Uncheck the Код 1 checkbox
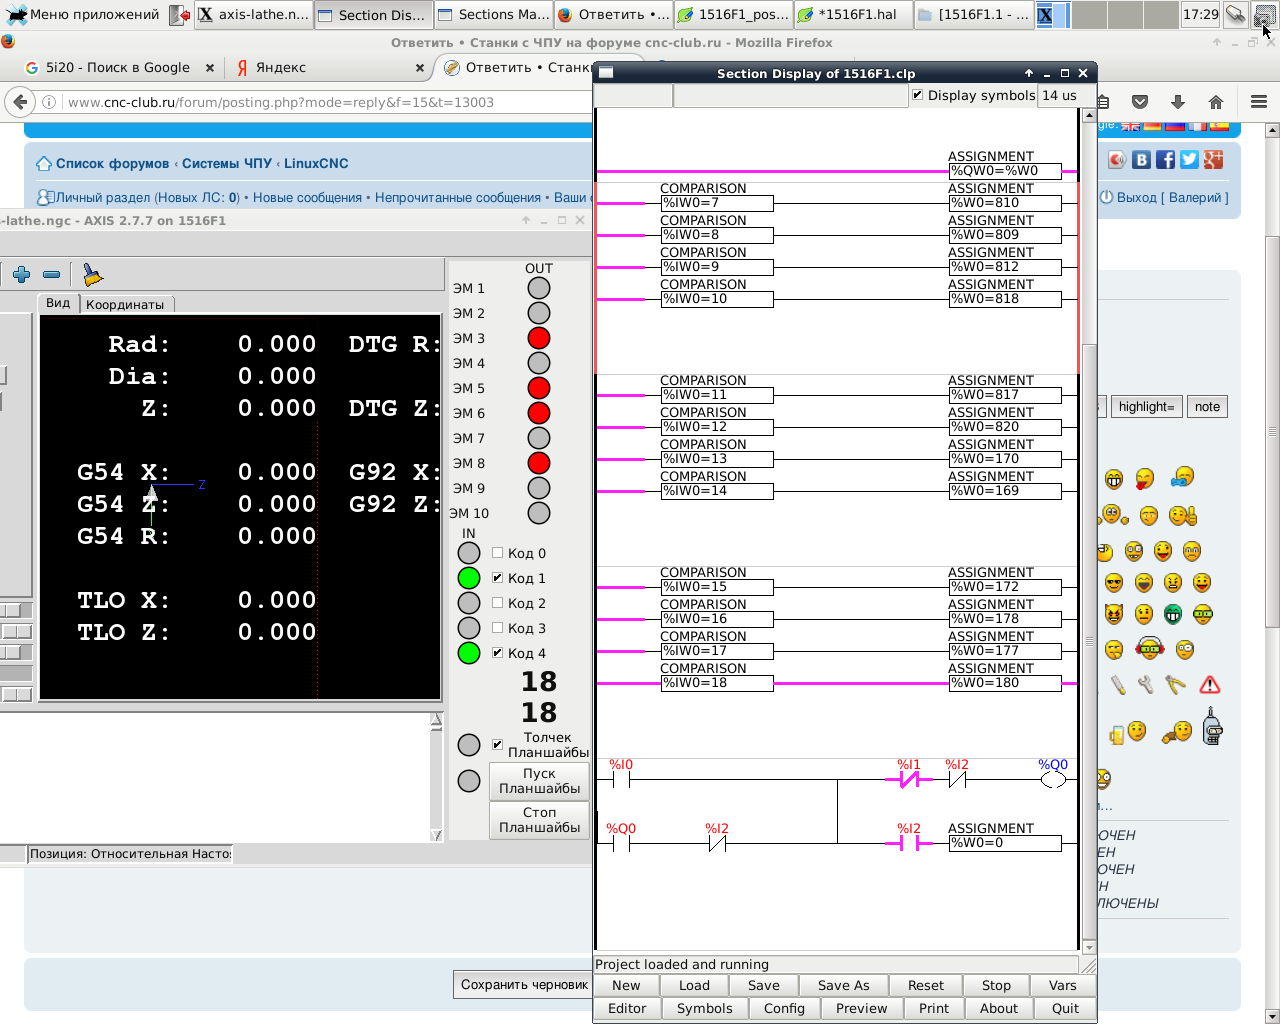 click(x=498, y=578)
